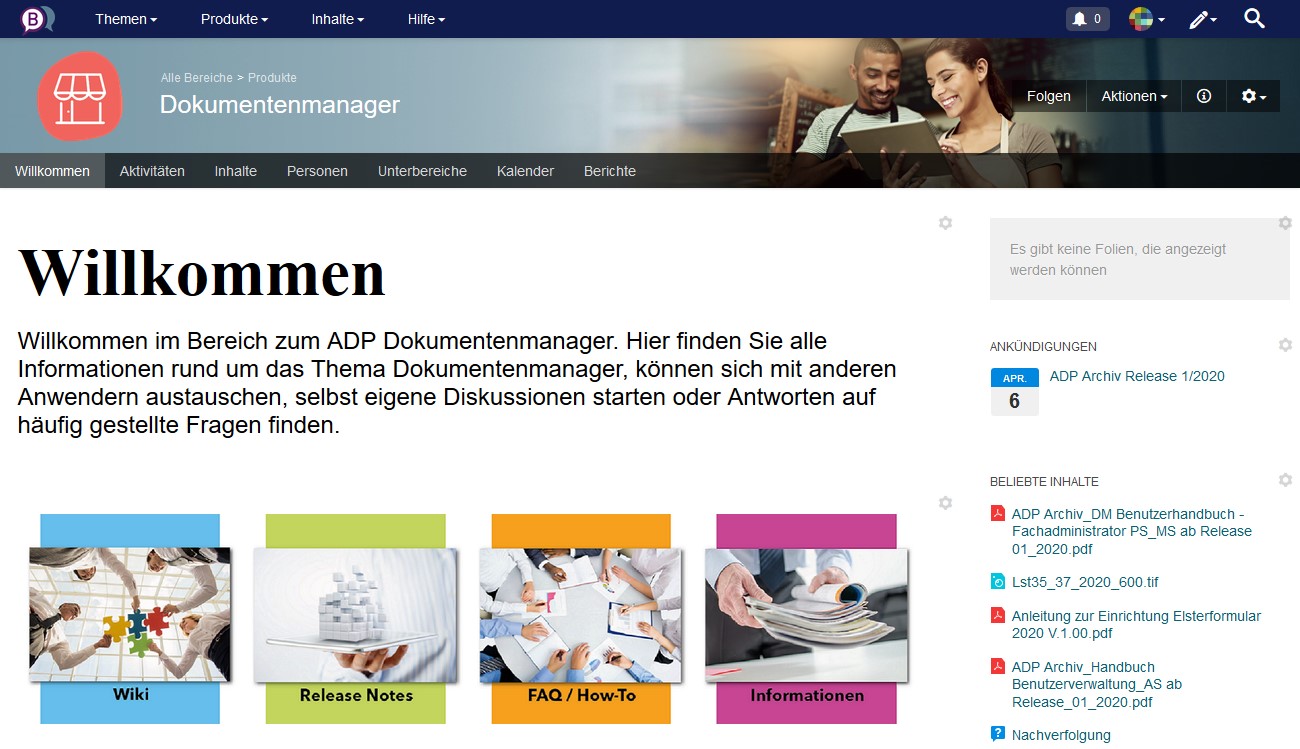Open ADP Archiv_Handbuch Benutzerverwaltung link
The image size is (1300, 749).
click(1097, 684)
